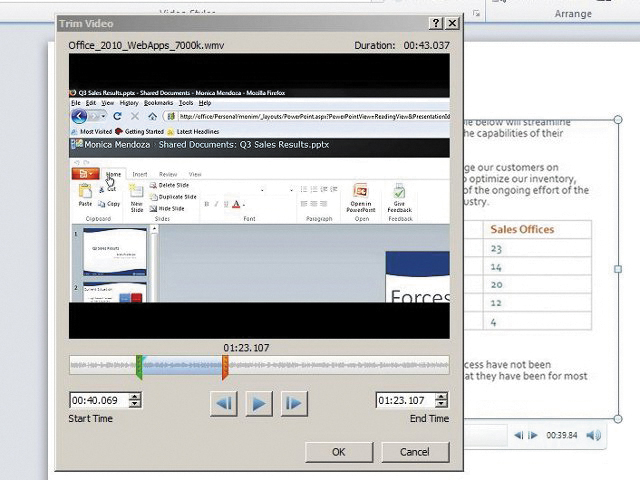The height and width of the screenshot is (480, 640).
Task: Open the Video Styles dialog launcher in the ribbon
Action: [476, 13]
